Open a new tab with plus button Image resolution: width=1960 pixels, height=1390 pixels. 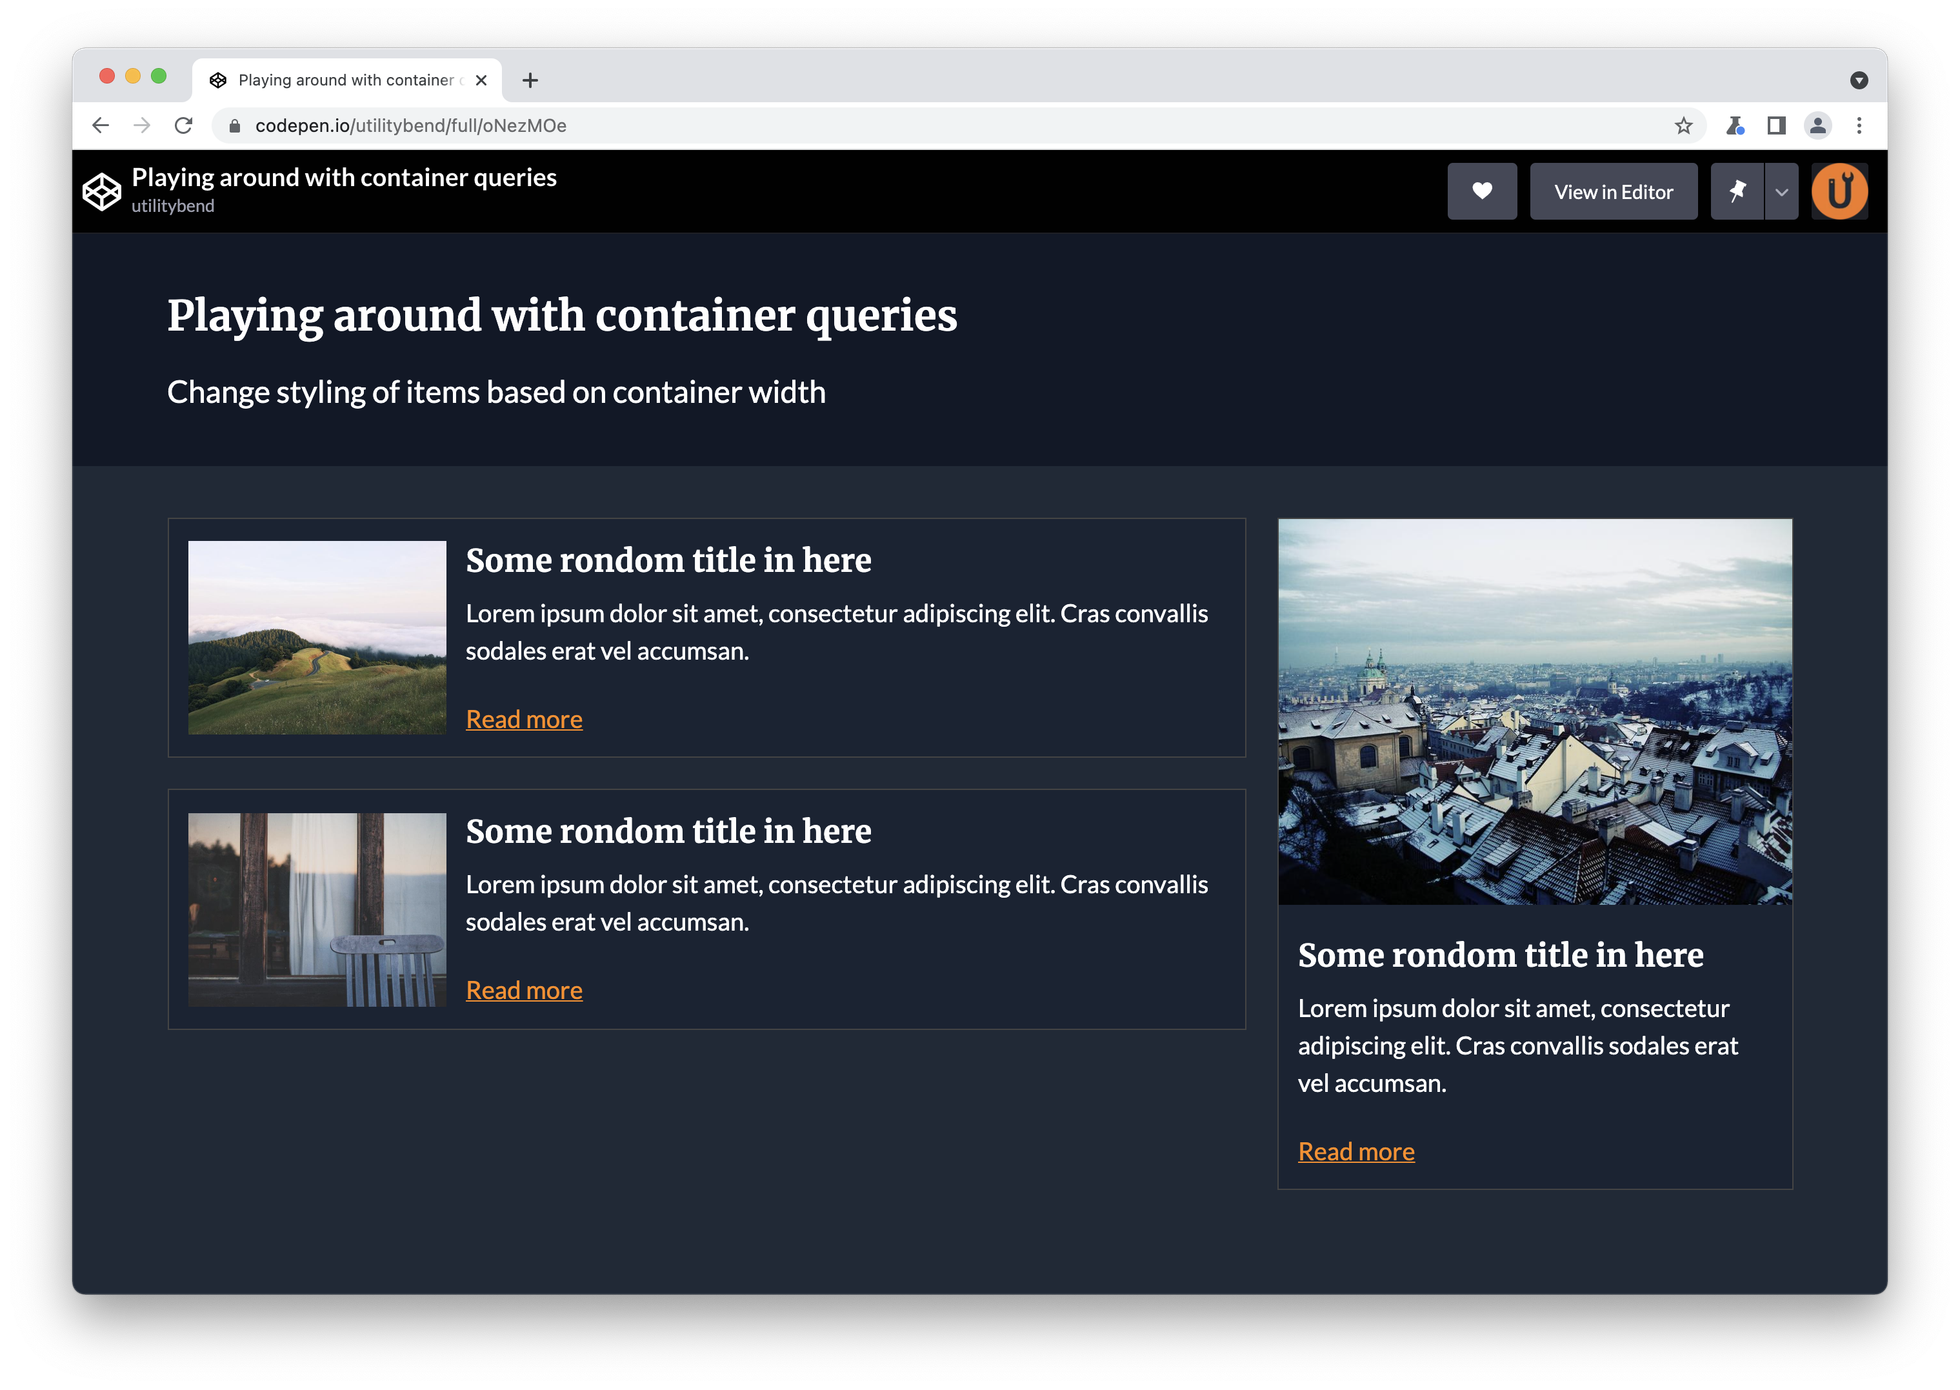[530, 80]
